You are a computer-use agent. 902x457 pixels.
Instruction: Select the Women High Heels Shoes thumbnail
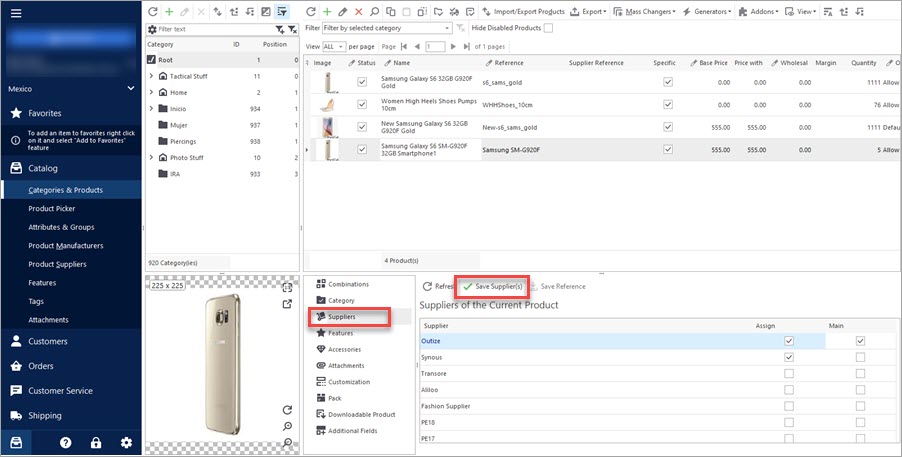coord(327,105)
